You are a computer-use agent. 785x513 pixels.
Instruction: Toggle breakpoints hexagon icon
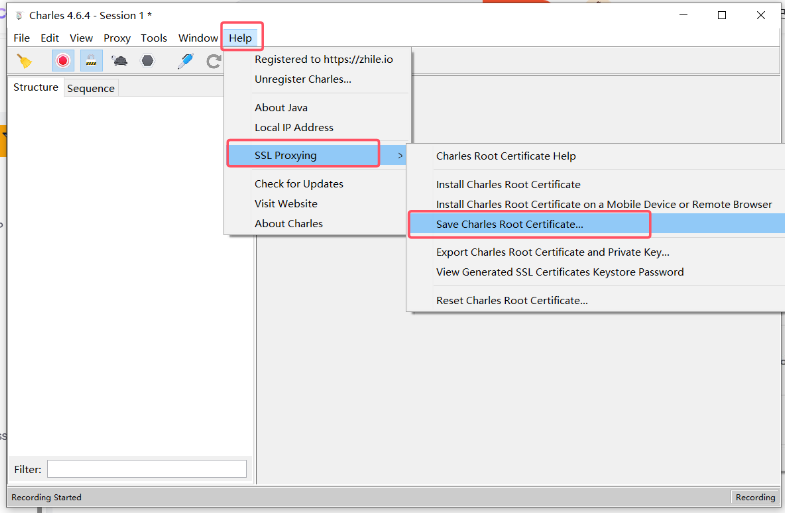(x=148, y=61)
